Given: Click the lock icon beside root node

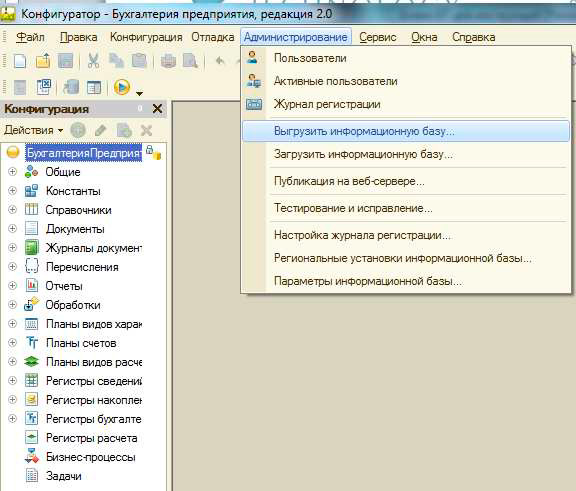Looking at the screenshot, I should pyautogui.click(x=154, y=152).
